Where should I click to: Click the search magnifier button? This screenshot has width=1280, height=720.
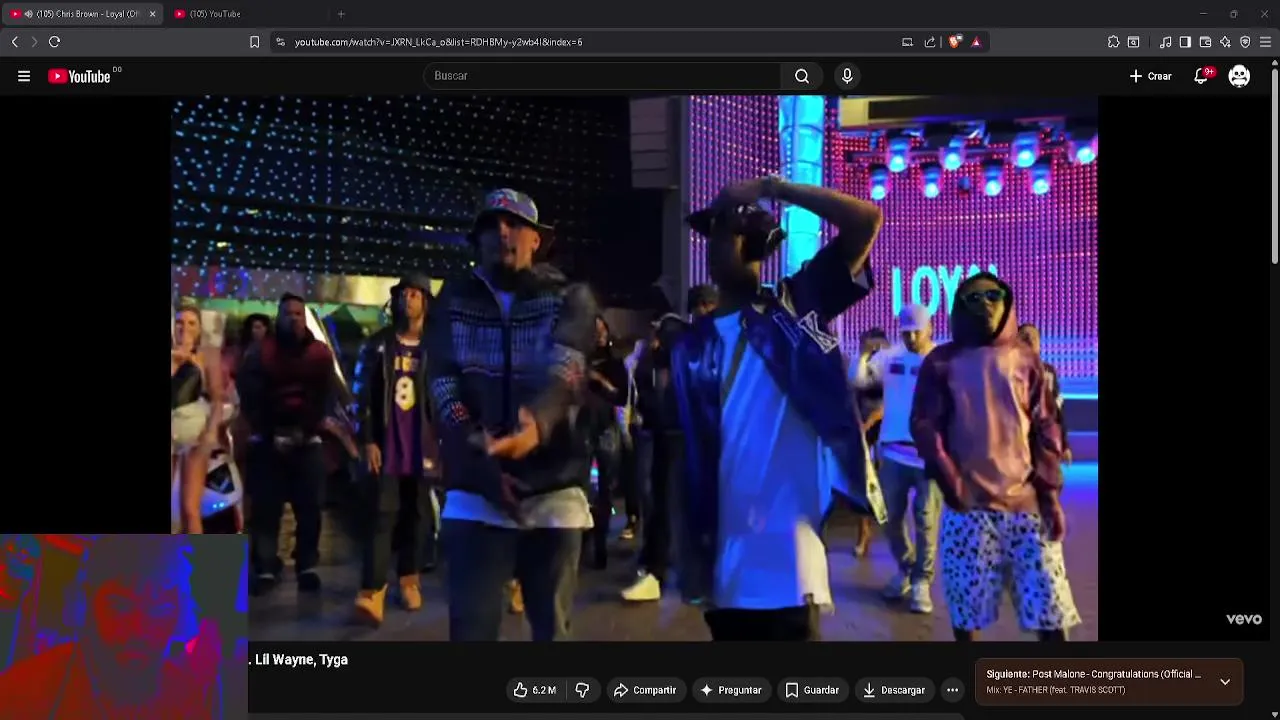pyautogui.click(x=802, y=76)
